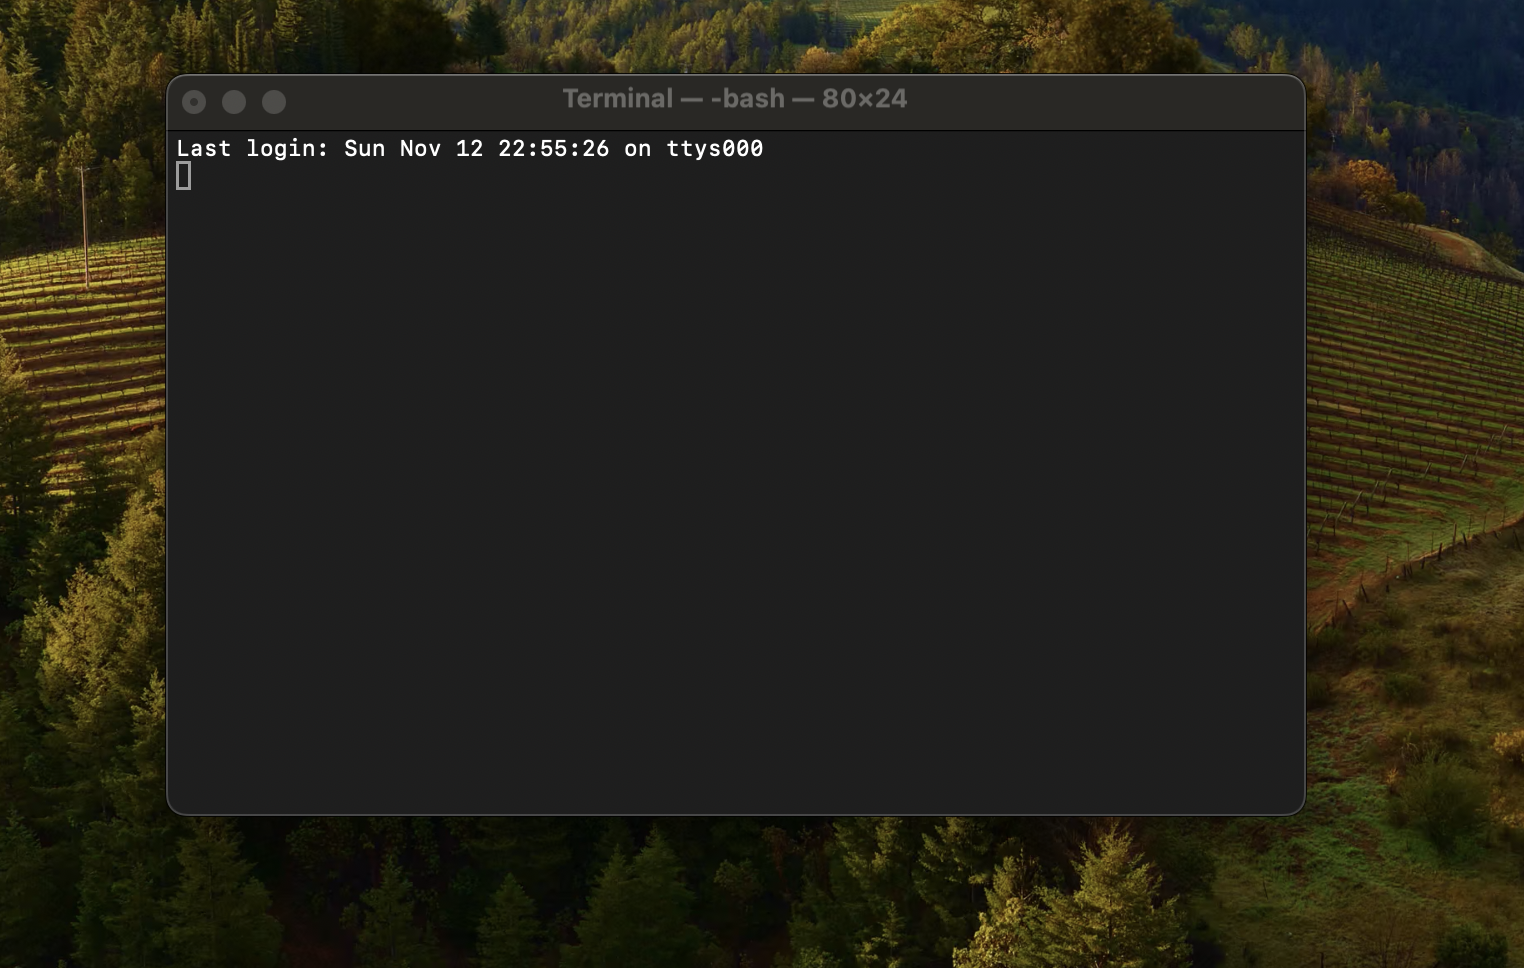Click the desktop wallpaper left of Terminal

[x=80, y=450]
